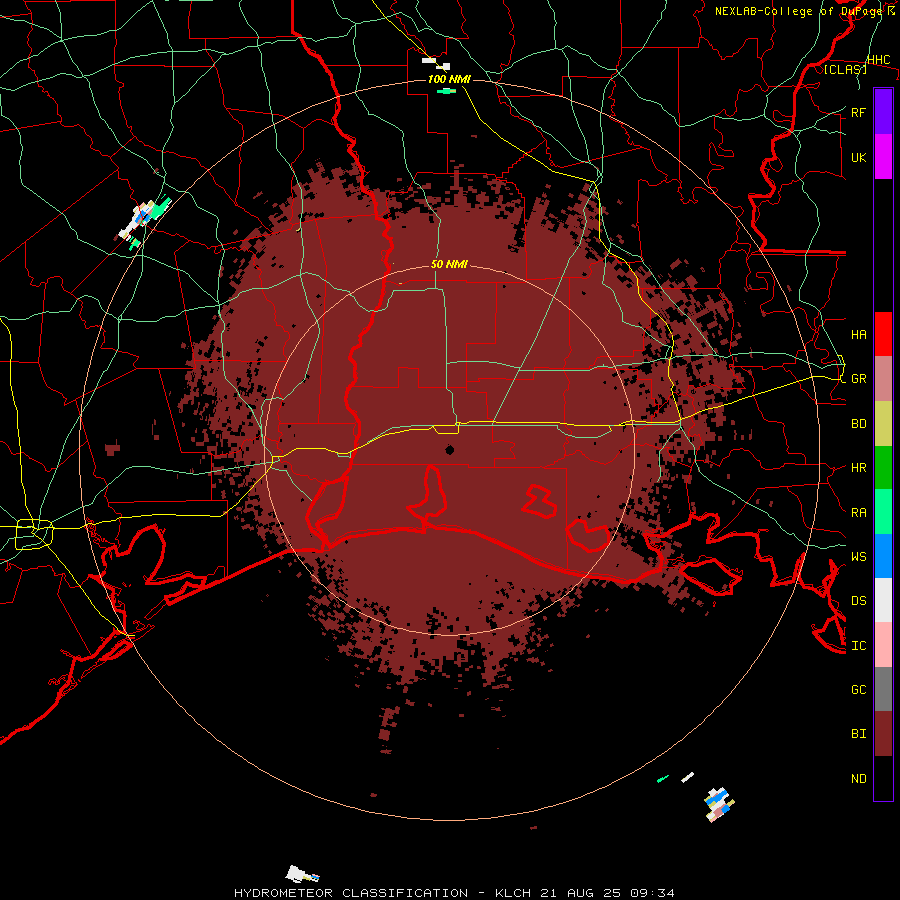
Task: Click the GR pink-brown legend swatch
Action: click(883, 379)
